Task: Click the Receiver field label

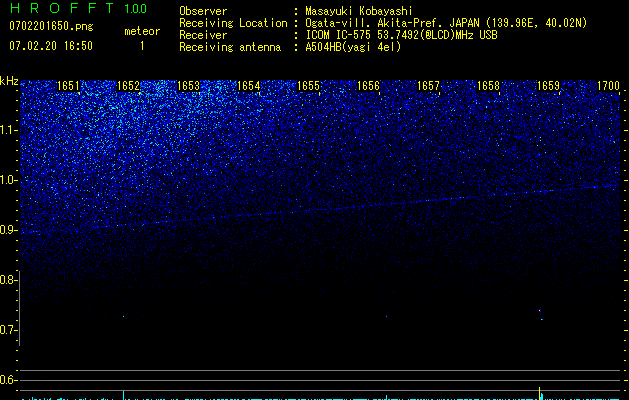Action: pyautogui.click(x=203, y=35)
